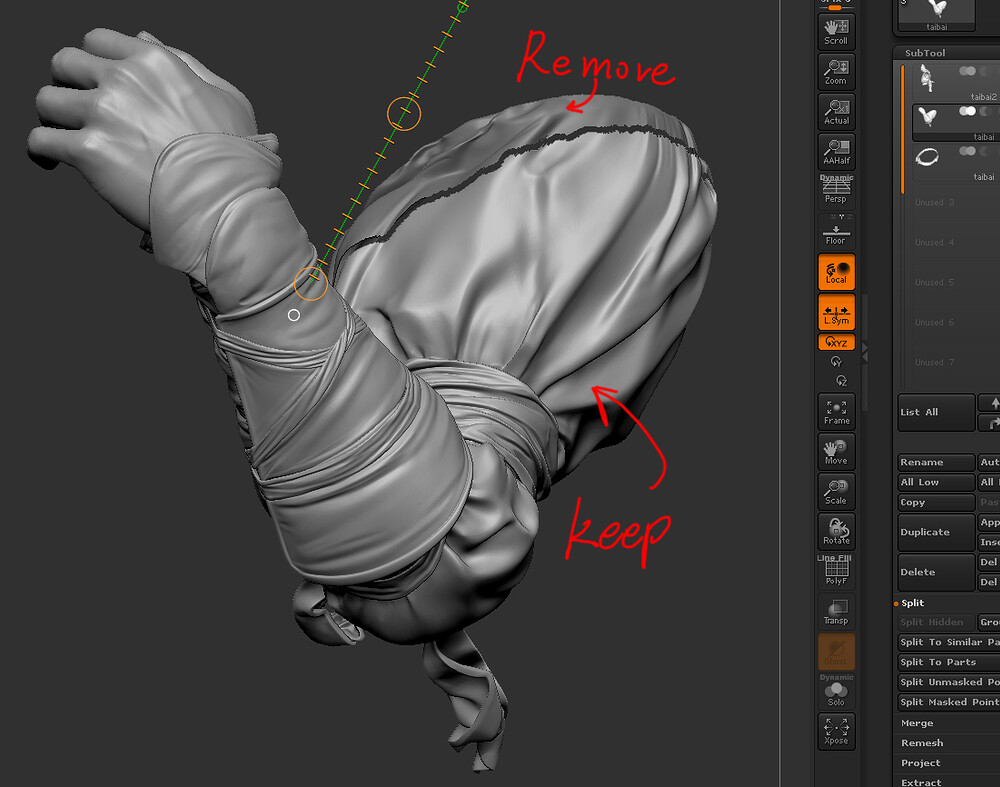
Task: Expand the Project section
Action: coord(920,763)
